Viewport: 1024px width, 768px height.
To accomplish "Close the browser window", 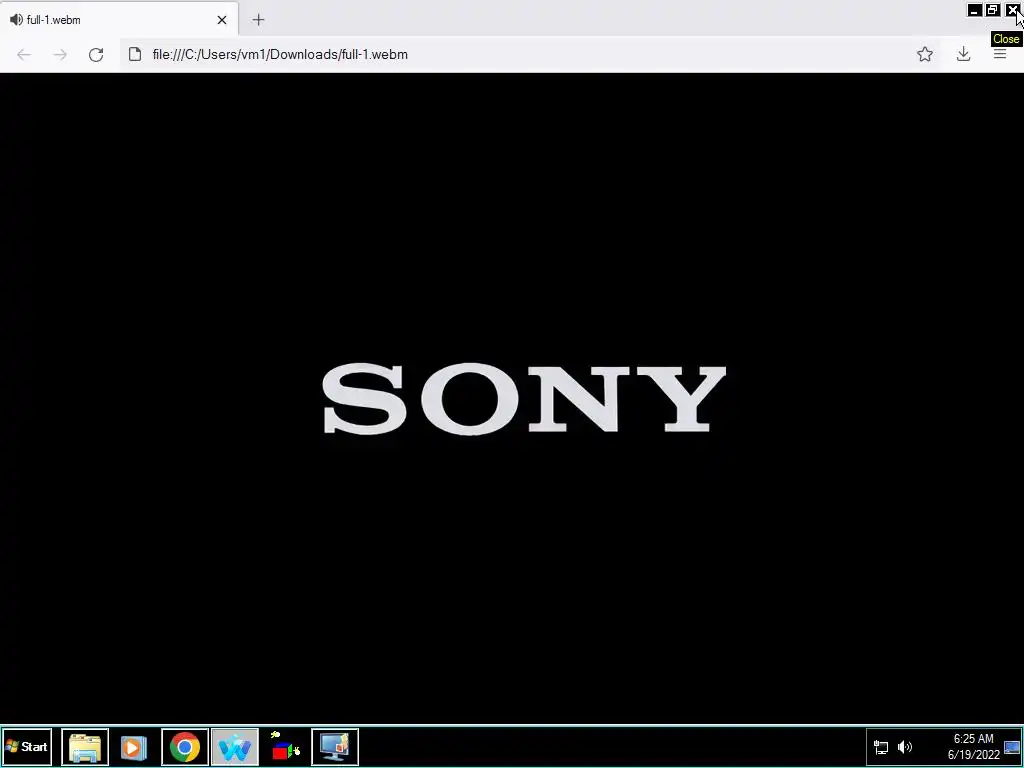I will pos(1012,10).
